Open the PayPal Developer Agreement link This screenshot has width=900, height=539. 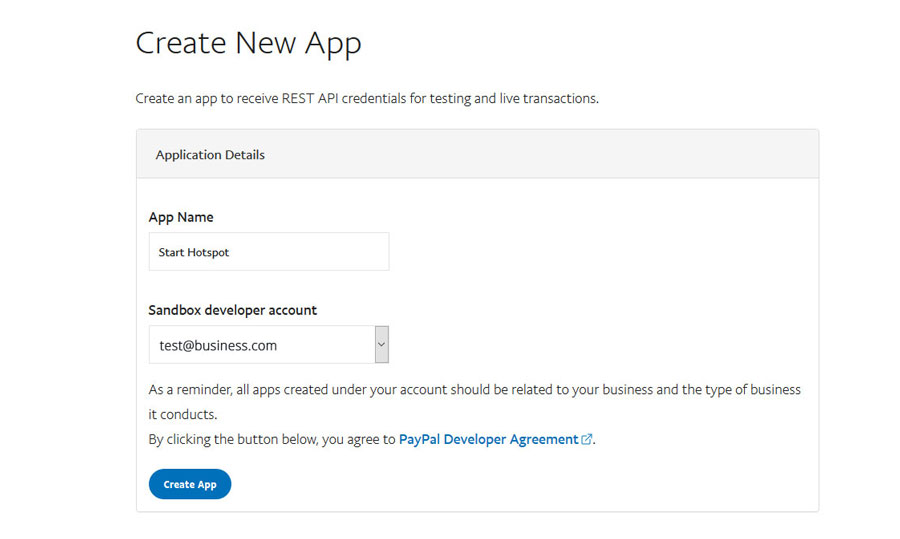tap(488, 439)
